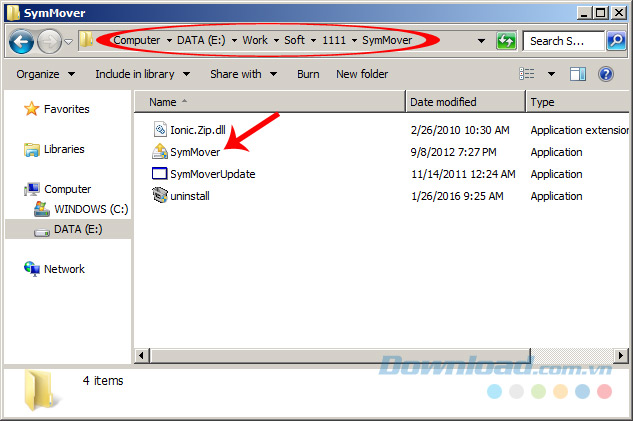Click the Search magnifier icon
Viewport: 633px width, 421px height.
pos(616,41)
